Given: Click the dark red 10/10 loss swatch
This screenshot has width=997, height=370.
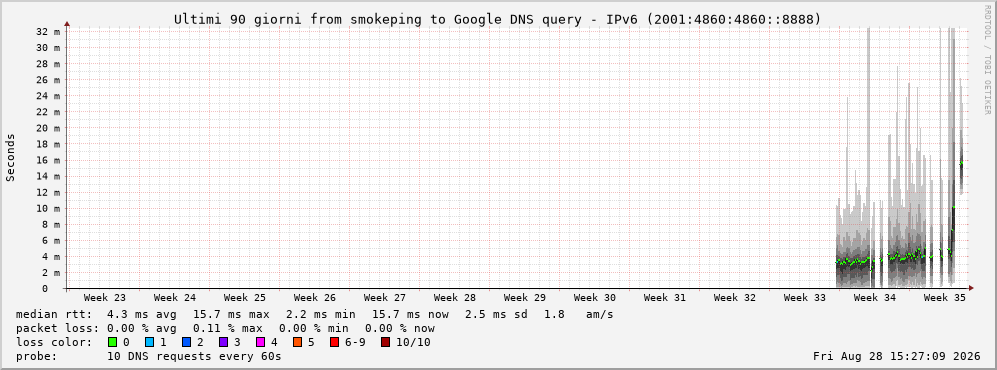Looking at the screenshot, I should pos(385,343).
